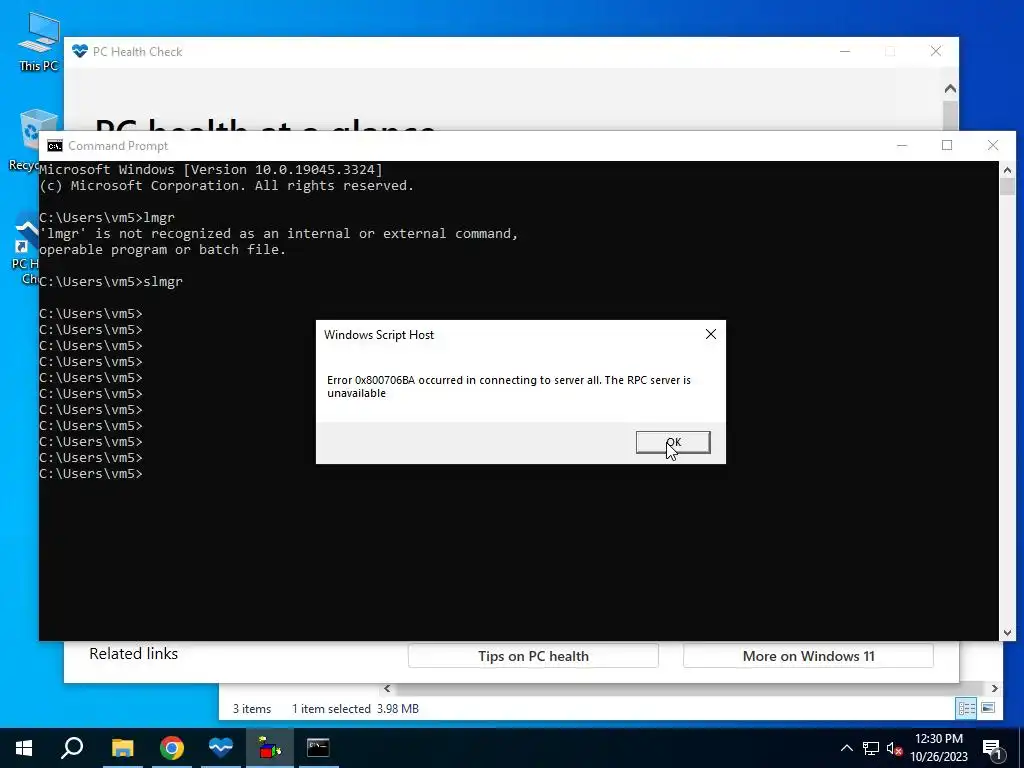Maximize the Command Prompt window
Viewport: 1024px width, 768px height.
click(947, 145)
